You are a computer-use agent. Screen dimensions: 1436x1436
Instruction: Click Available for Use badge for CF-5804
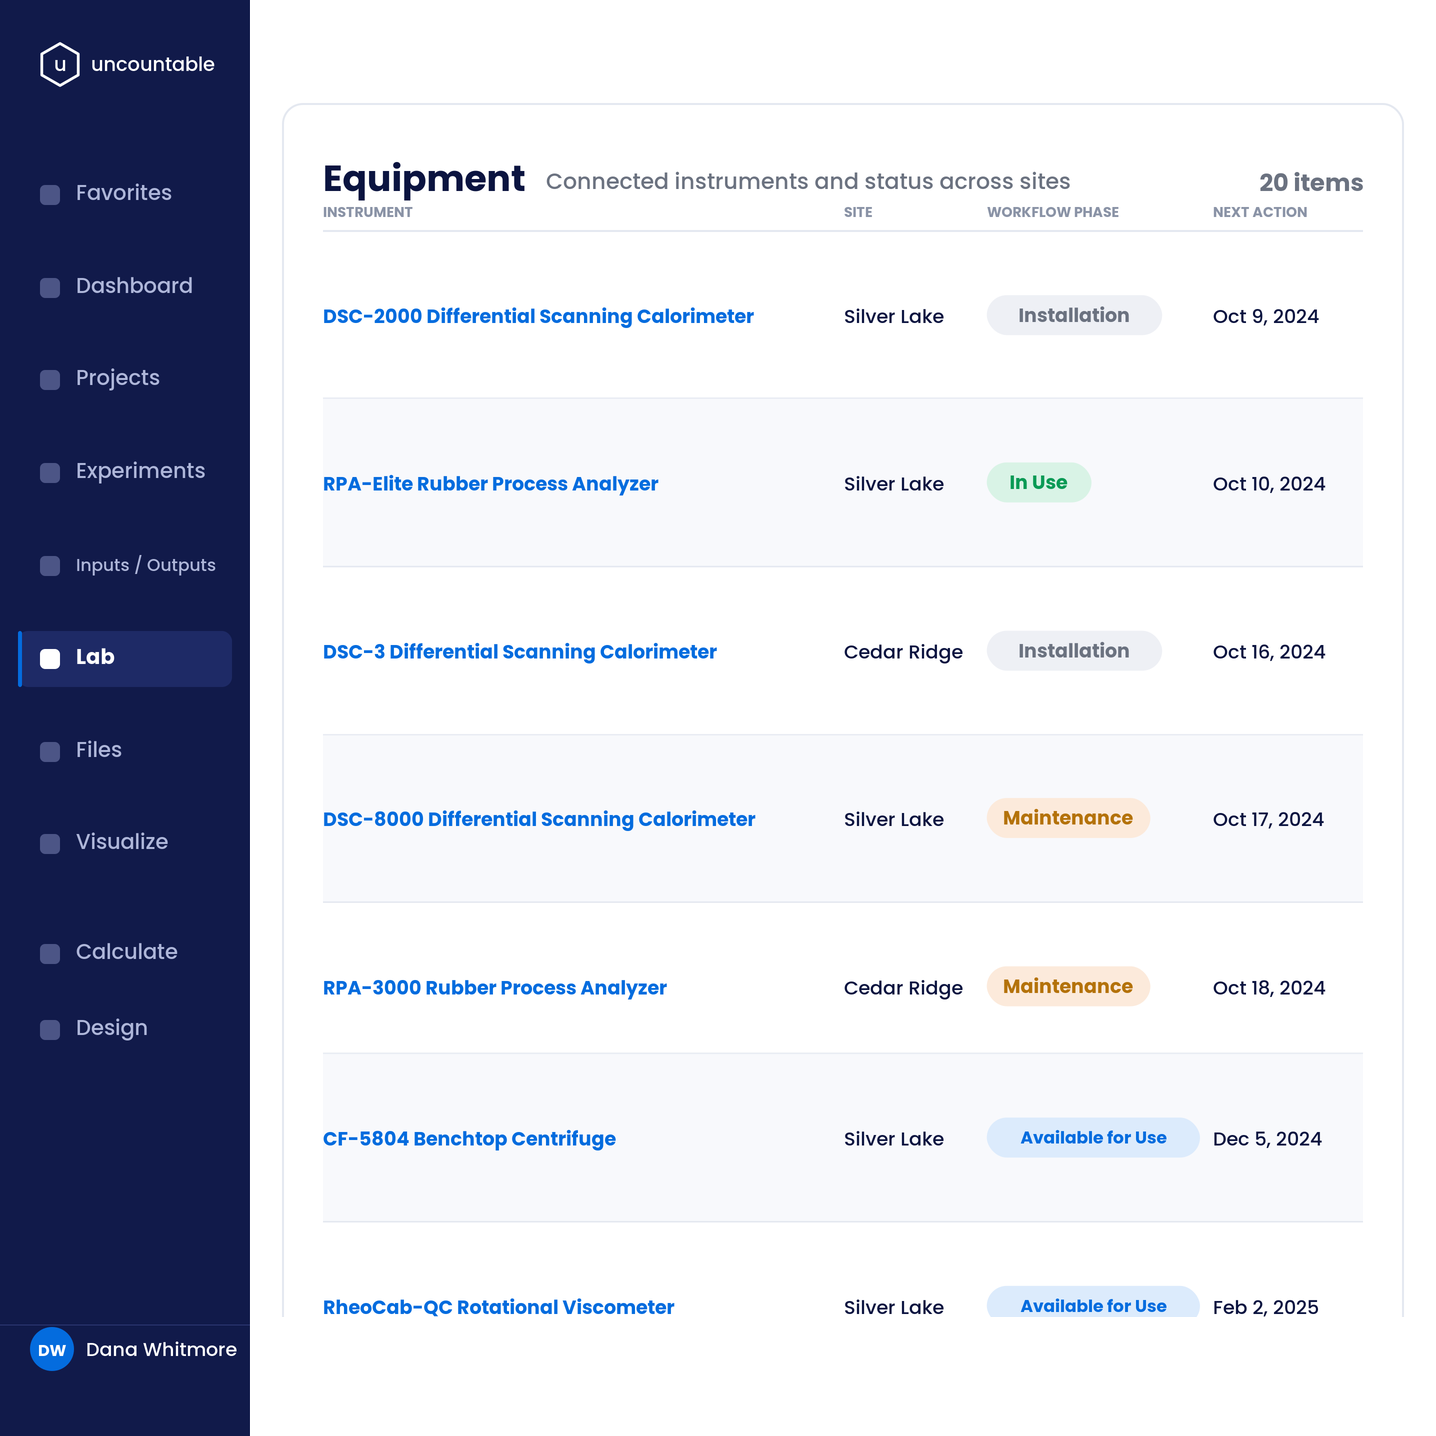(1093, 1138)
